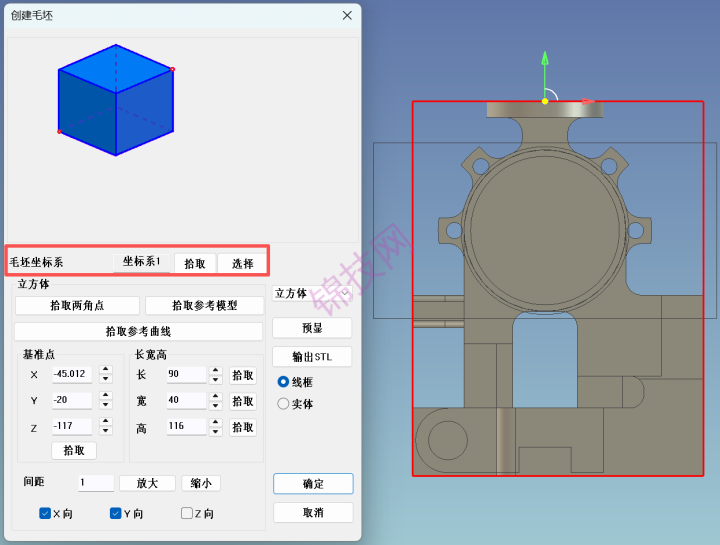The width and height of the screenshot is (720, 545).
Task: Click the 长 length field 90
Action: point(186,374)
